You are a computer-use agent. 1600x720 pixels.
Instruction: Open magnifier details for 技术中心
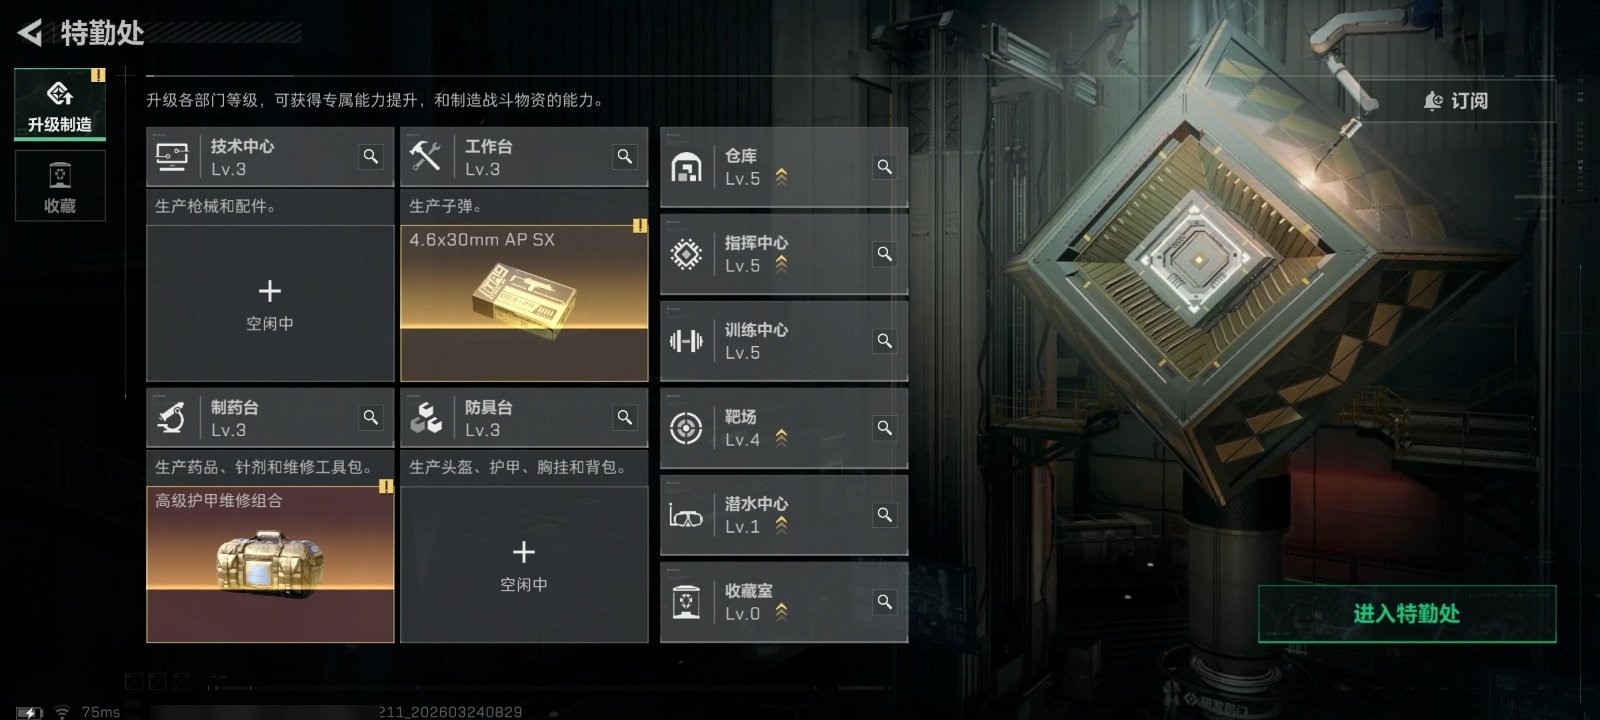[x=371, y=157]
